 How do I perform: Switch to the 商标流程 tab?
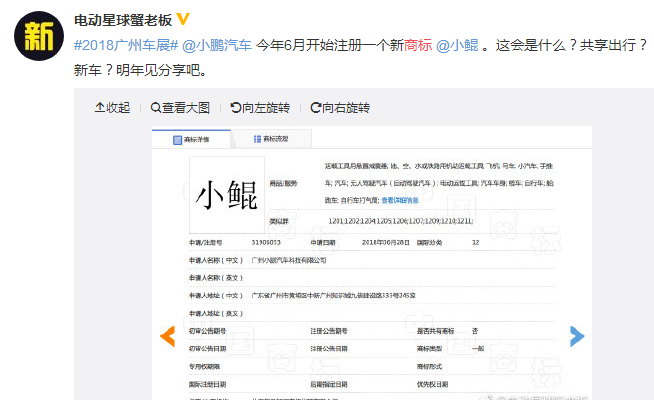click(271, 138)
